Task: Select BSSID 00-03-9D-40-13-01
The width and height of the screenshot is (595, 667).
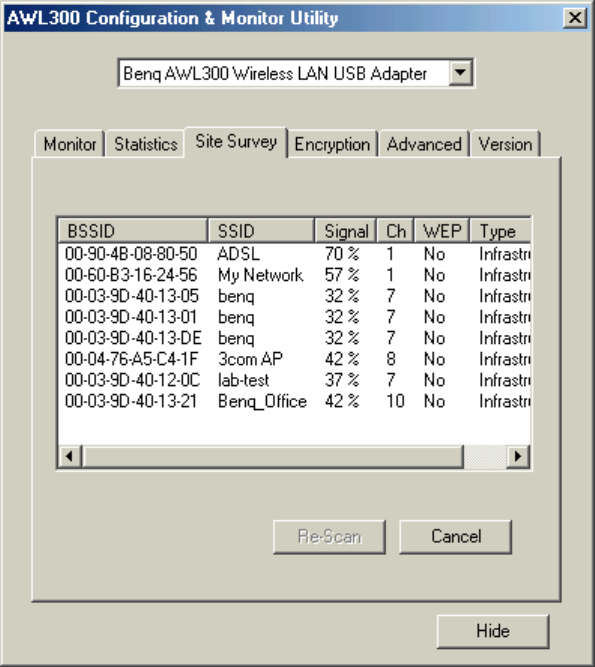Action: tap(131, 317)
